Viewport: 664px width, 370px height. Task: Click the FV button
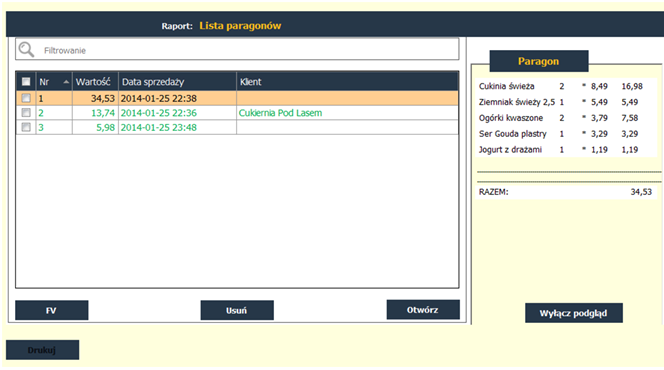[x=52, y=310]
